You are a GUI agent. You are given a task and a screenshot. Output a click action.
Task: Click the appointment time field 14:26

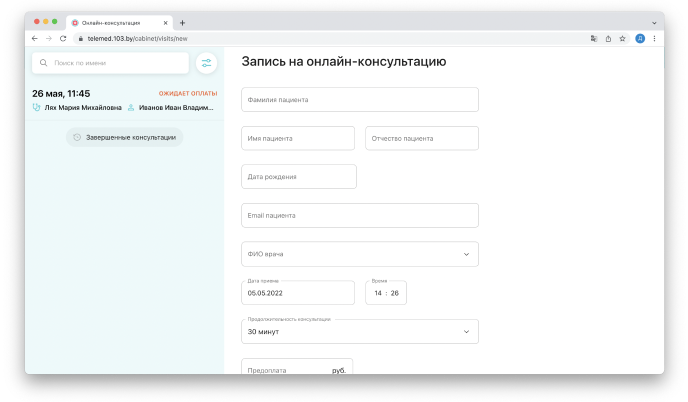[386, 293]
